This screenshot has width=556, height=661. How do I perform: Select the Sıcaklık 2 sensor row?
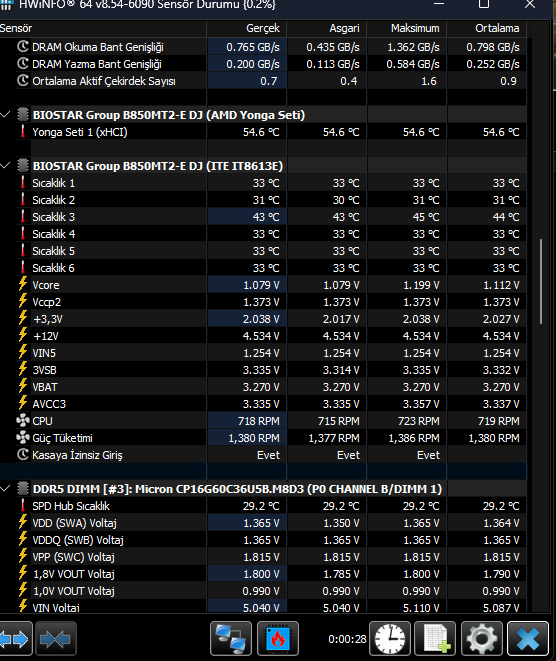pyautogui.click(x=263, y=200)
